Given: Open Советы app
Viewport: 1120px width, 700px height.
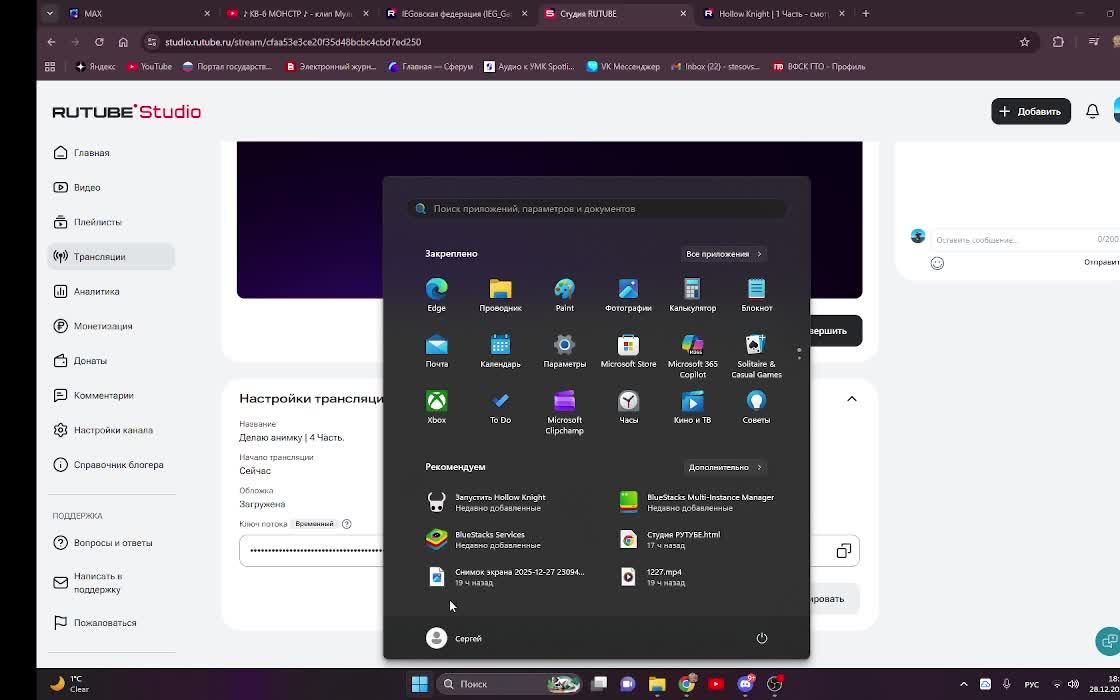Looking at the screenshot, I should 756,407.
